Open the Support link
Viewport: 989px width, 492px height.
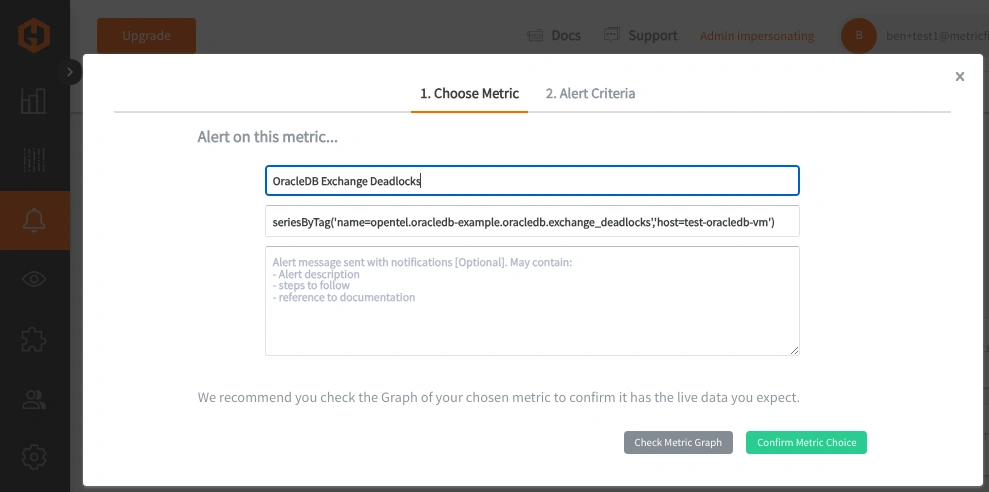point(652,35)
